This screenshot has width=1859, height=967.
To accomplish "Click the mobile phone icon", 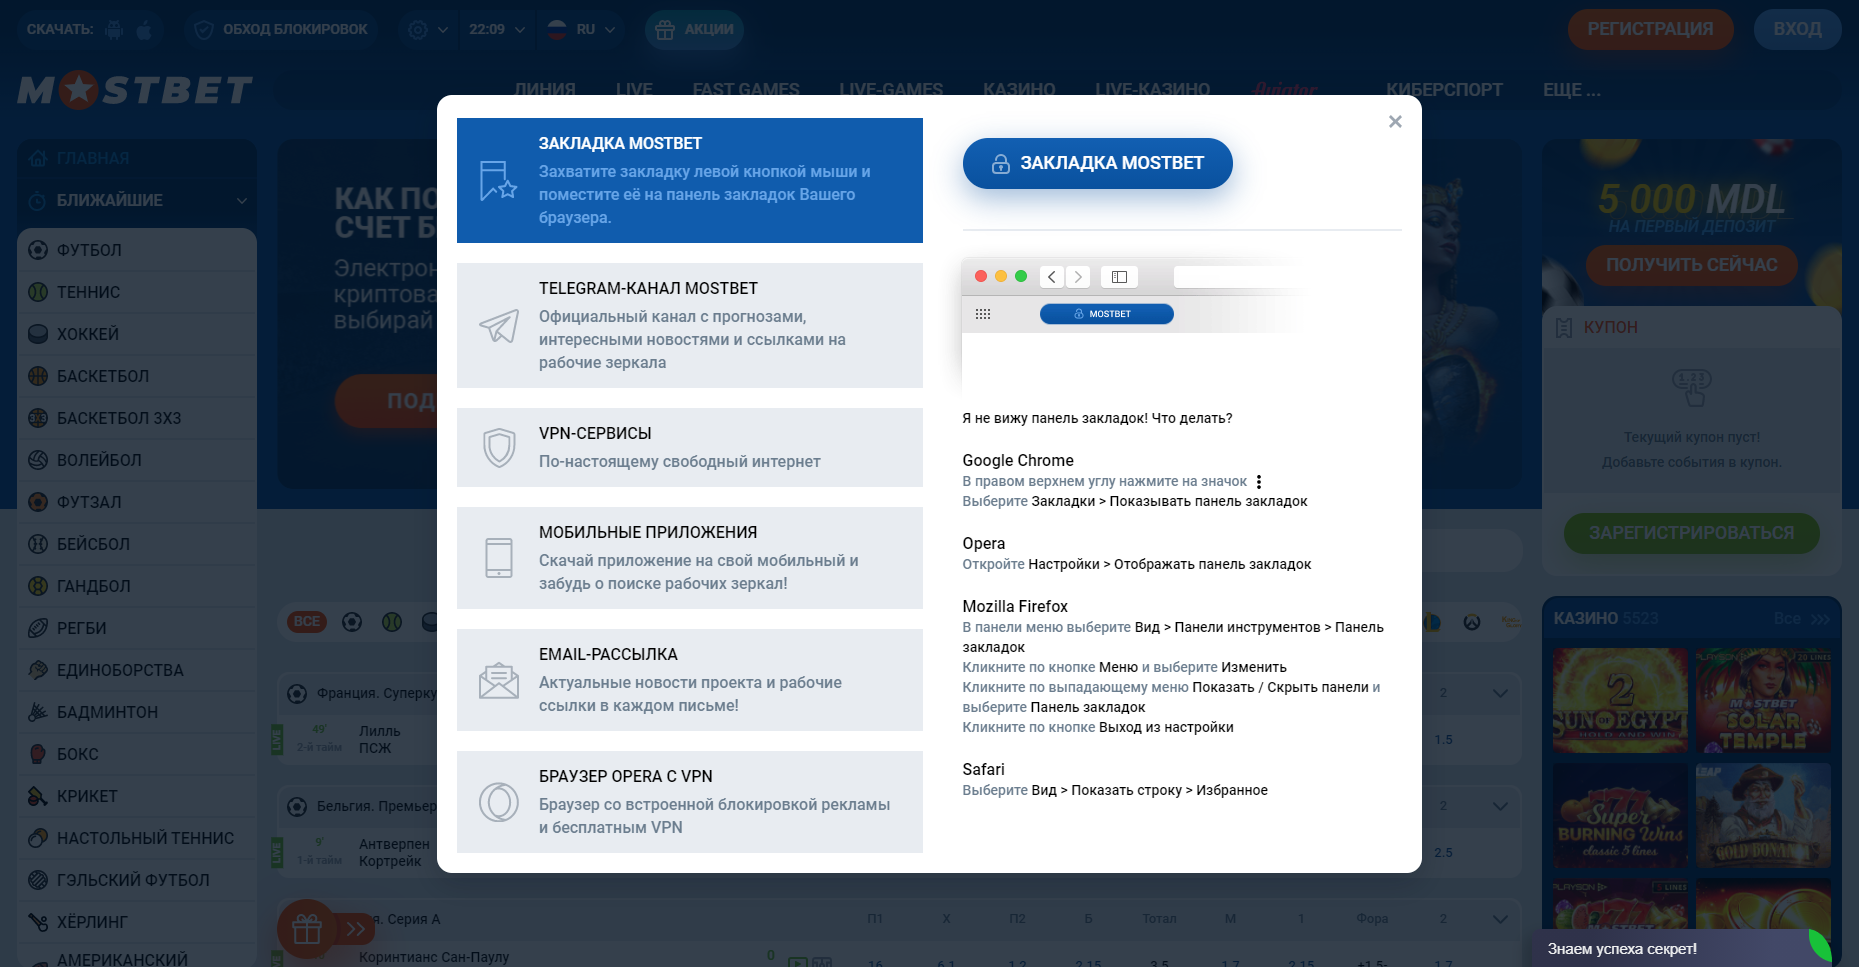I will [498, 558].
